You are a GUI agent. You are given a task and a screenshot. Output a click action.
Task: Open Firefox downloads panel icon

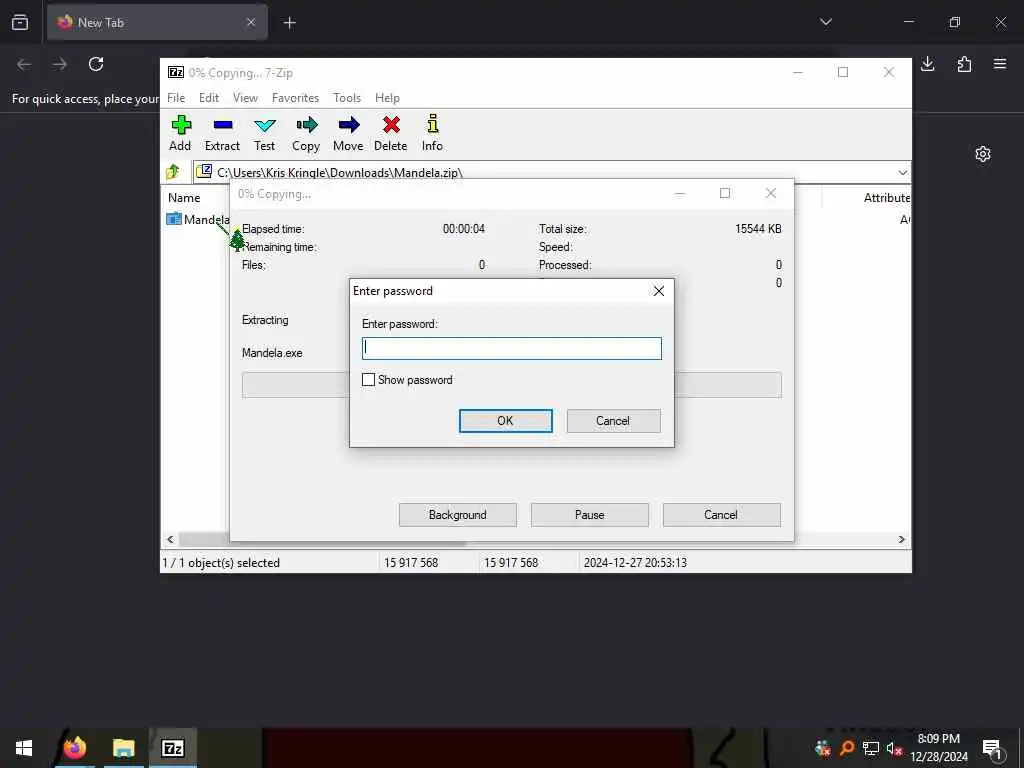click(x=927, y=64)
